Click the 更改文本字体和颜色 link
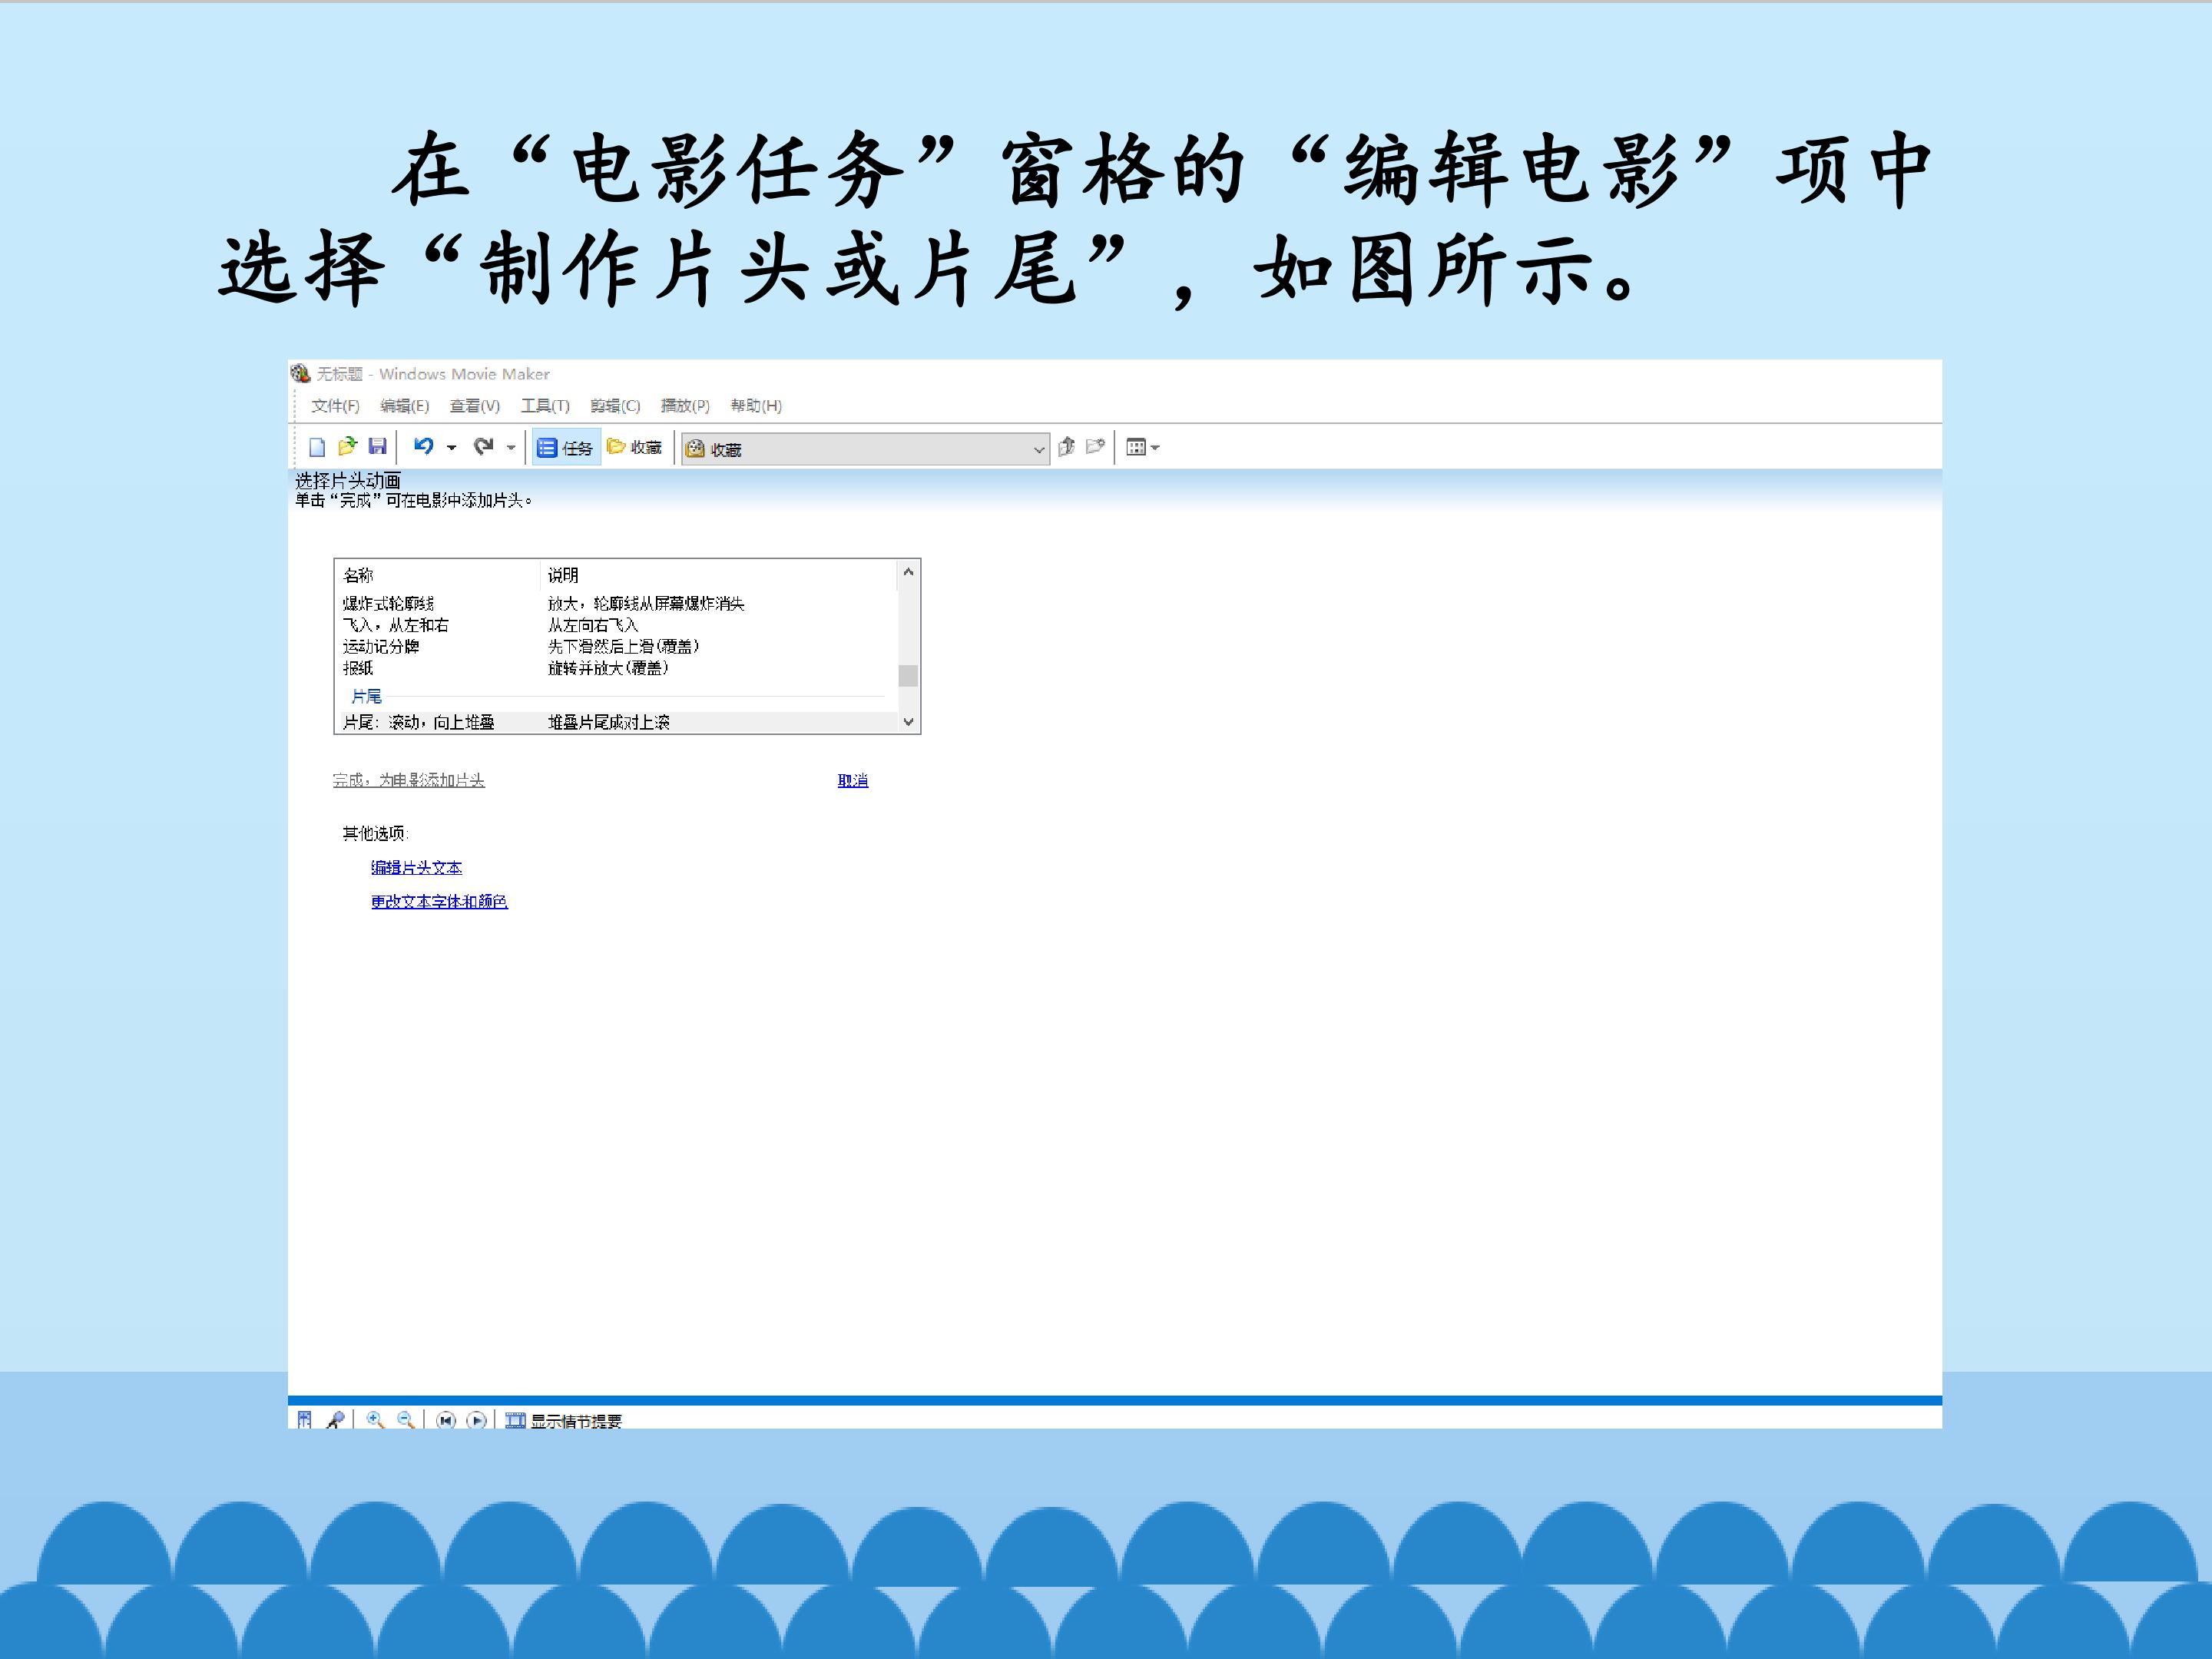 (439, 901)
